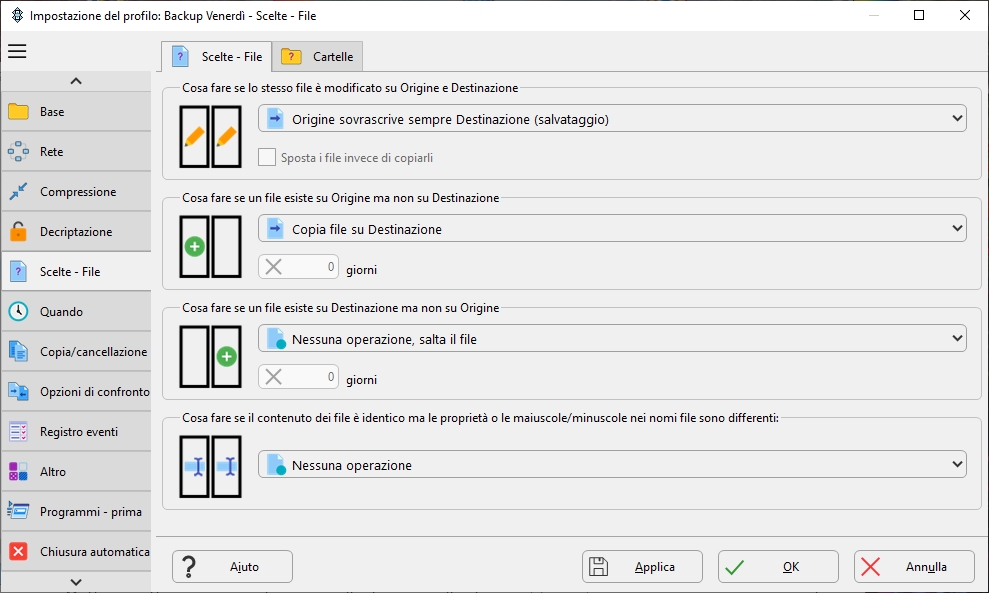989x593 pixels.
Task: Click the red X Annulla icon
Action: [870, 567]
